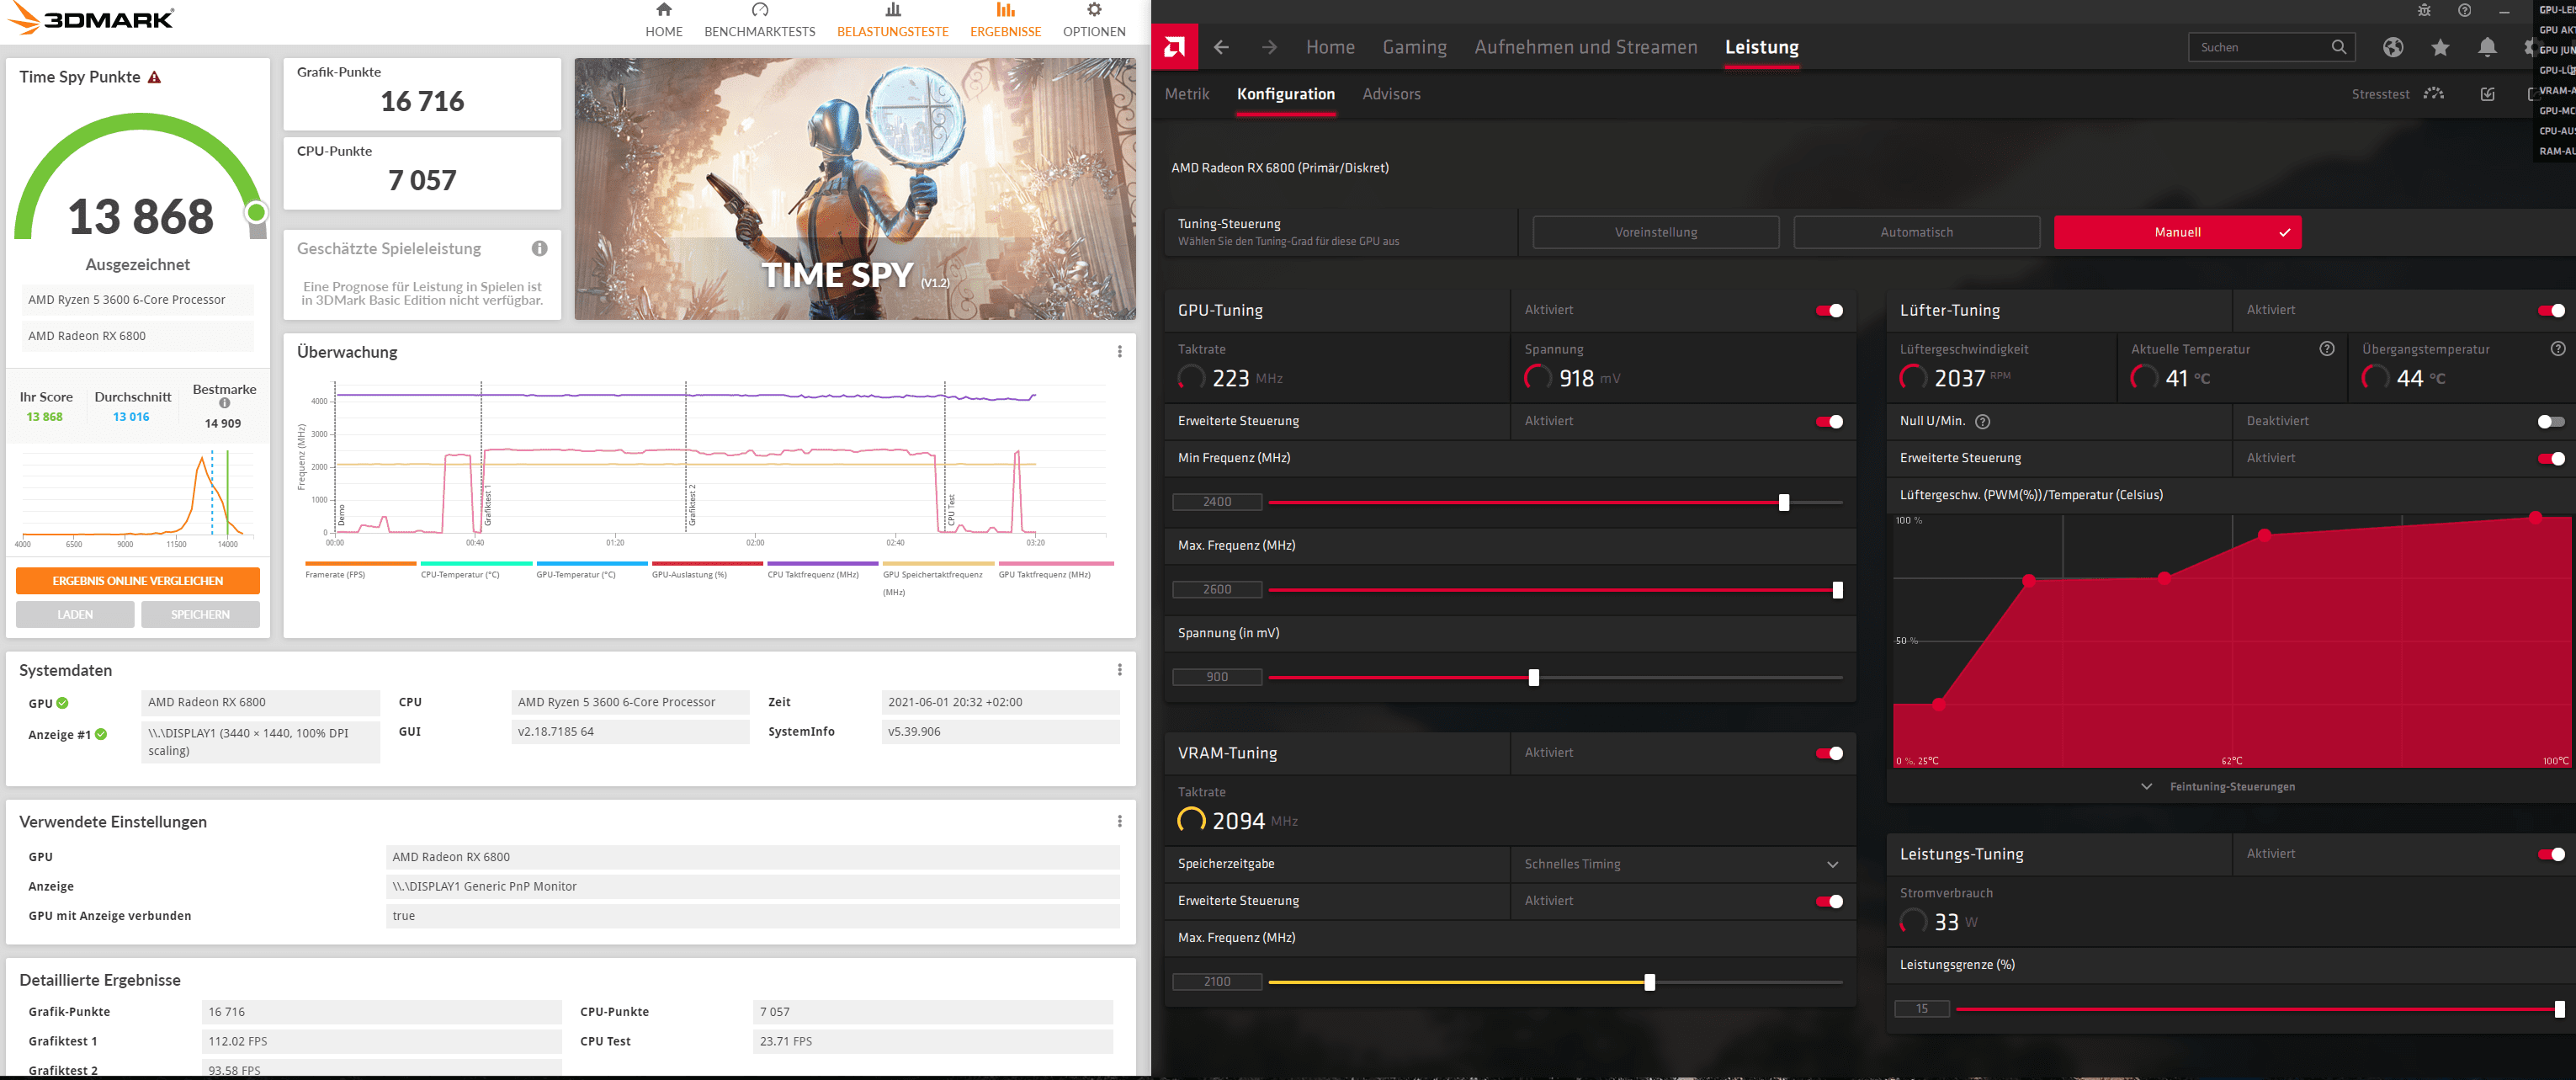Go forward in Radeon Software
Screen dimensions: 2576x1080
tap(1269, 47)
